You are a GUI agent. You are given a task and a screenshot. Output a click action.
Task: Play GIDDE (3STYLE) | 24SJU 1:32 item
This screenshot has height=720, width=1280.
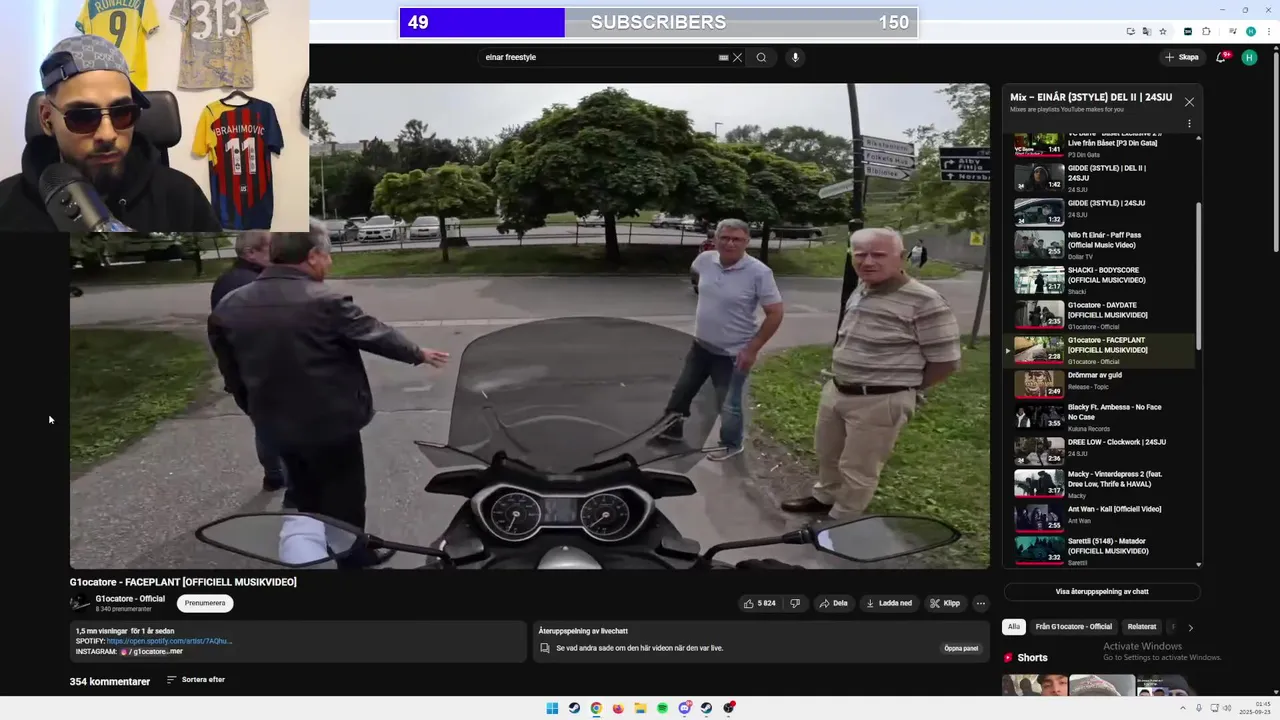click(1104, 211)
